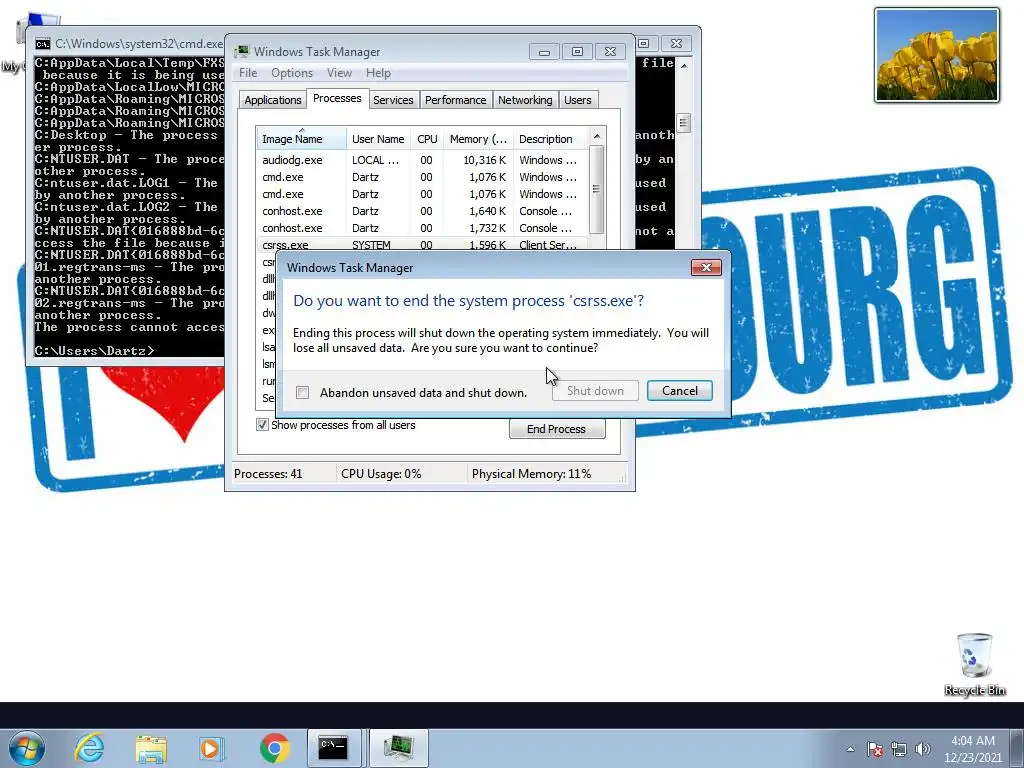This screenshot has height=768, width=1024.
Task: Click the End Process button
Action: [x=556, y=429]
